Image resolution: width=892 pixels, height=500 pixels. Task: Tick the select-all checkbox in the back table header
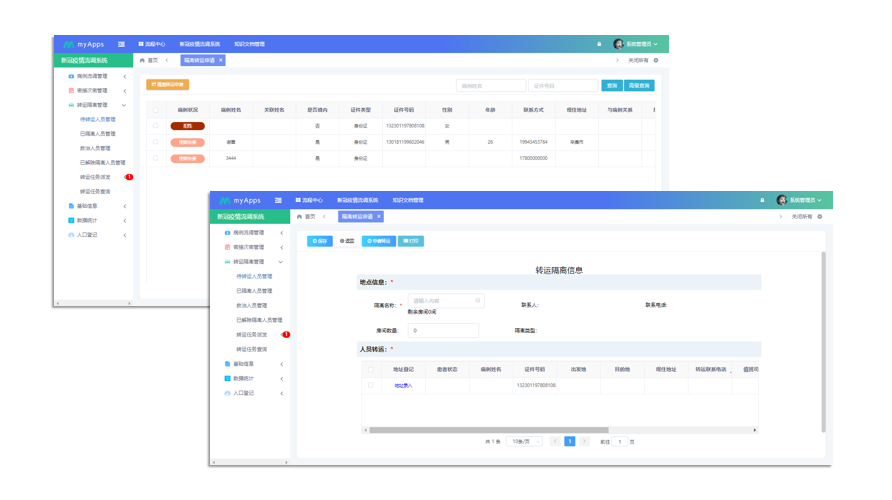(x=155, y=110)
